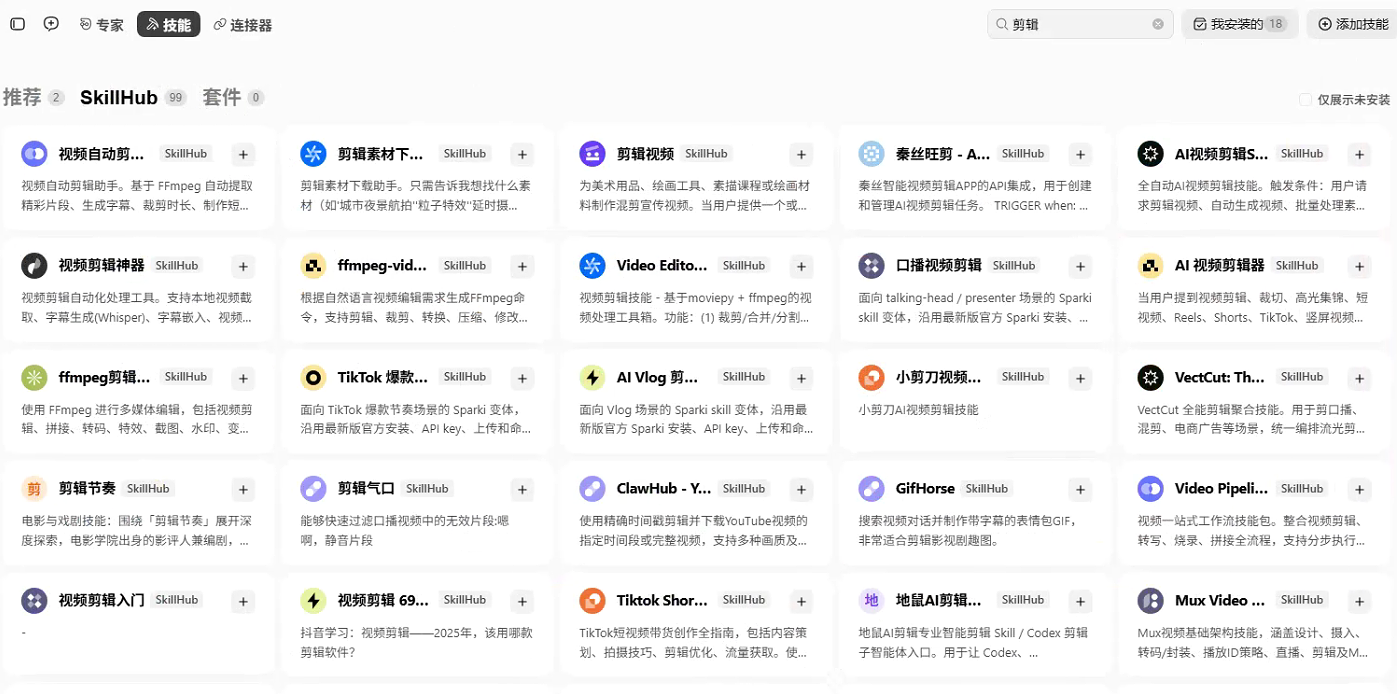Screen dimensions: 1397x694
Task: Add the 口播视频剪辑 skill with plus
Action: 1080,266
